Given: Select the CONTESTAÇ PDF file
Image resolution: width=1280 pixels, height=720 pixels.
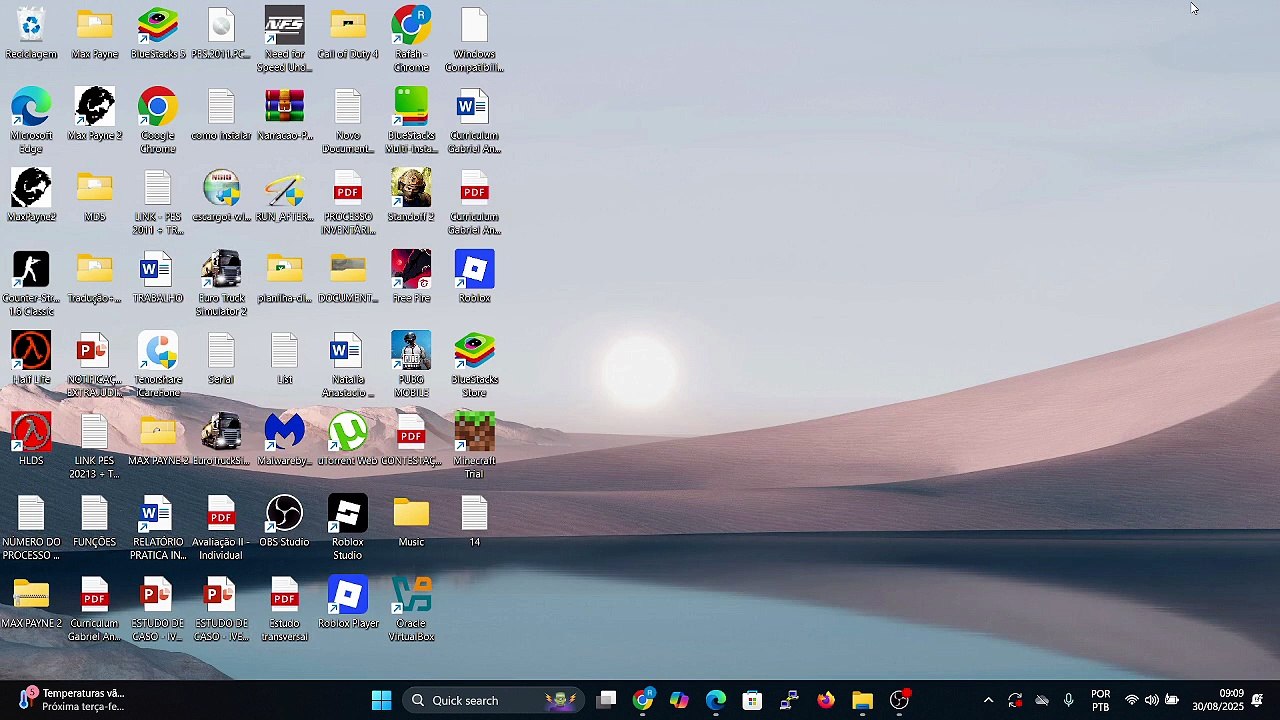Looking at the screenshot, I should [x=411, y=440].
